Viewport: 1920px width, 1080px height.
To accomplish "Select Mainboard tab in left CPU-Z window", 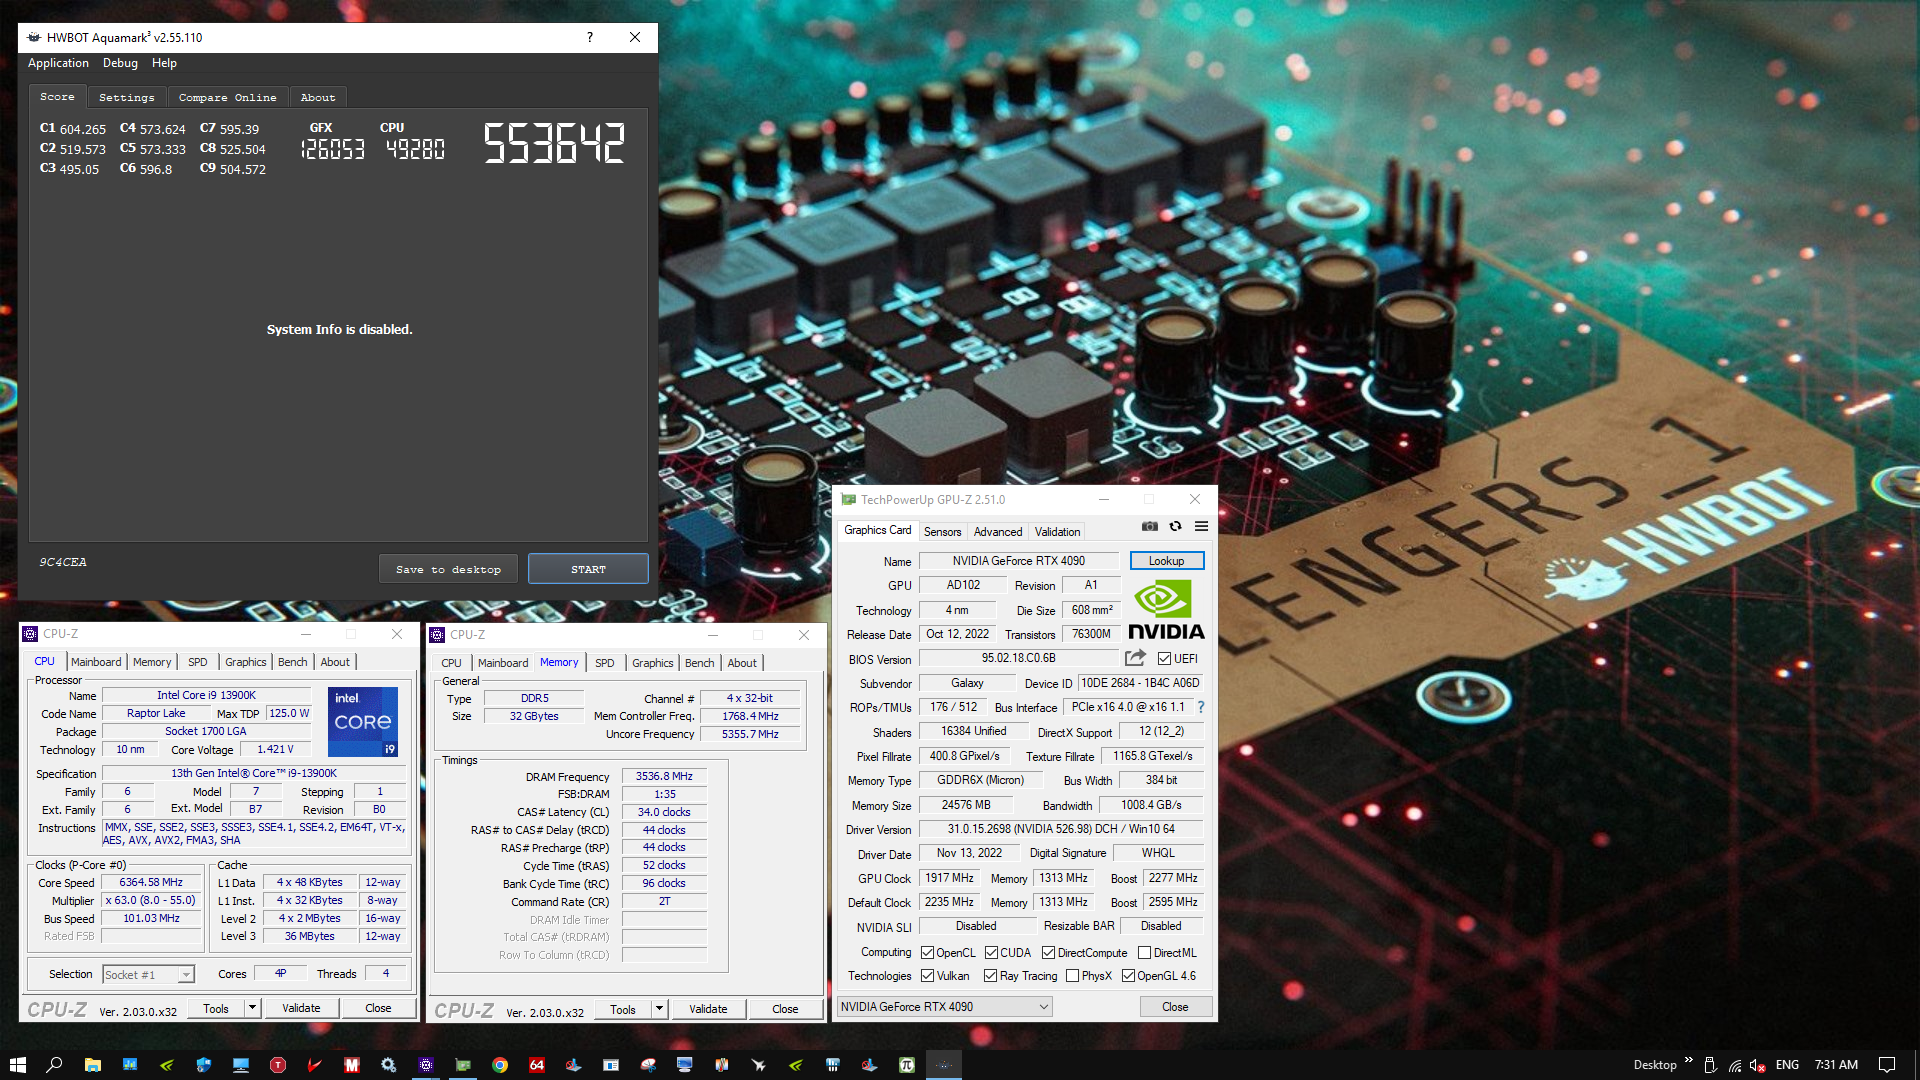I will [96, 662].
